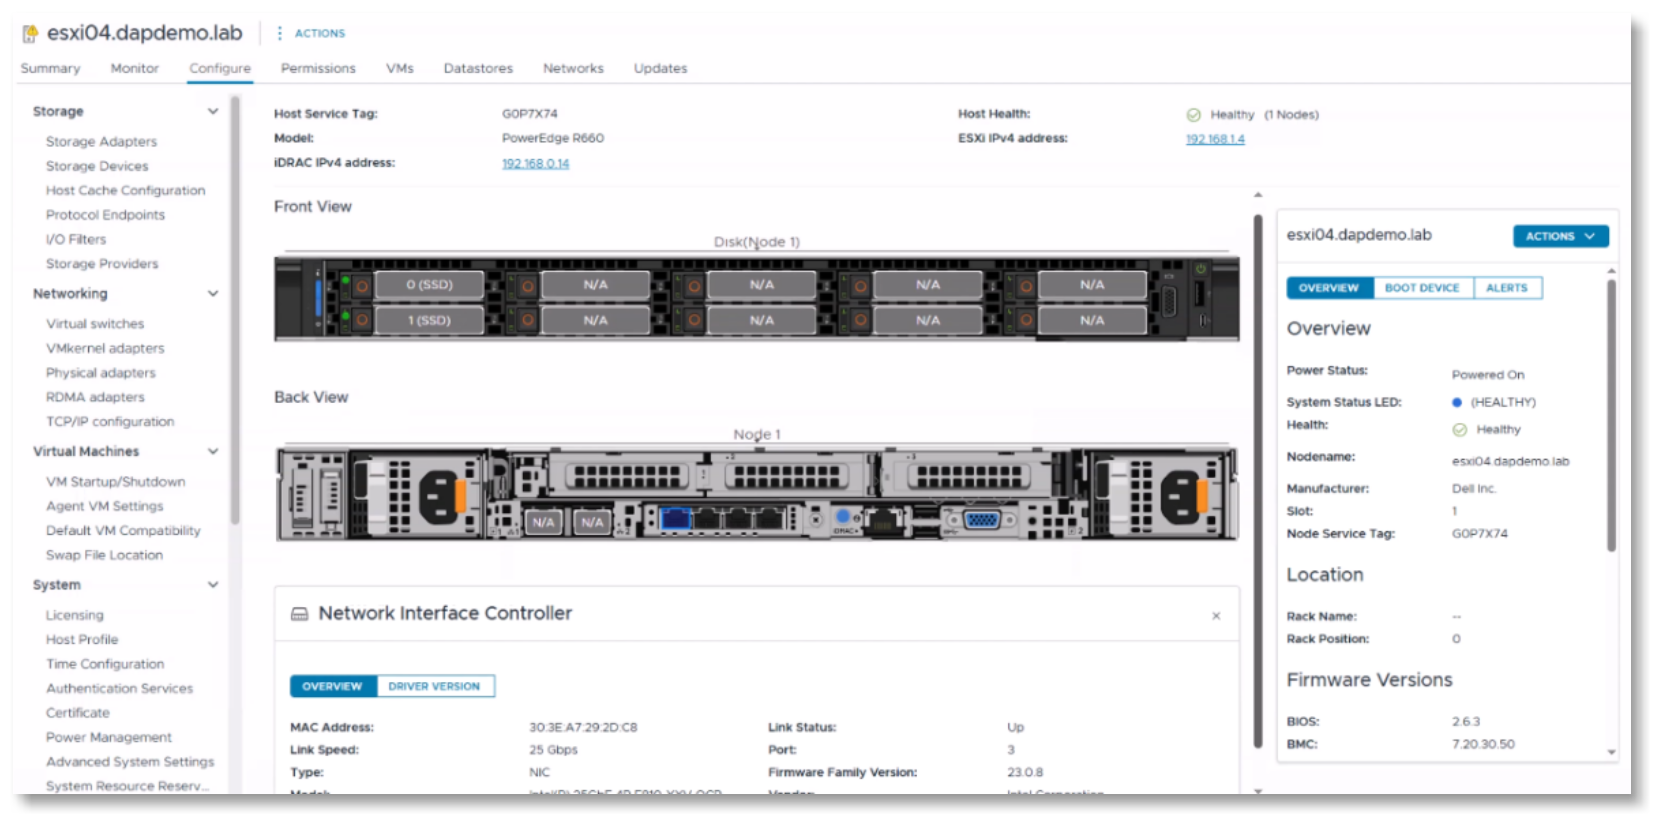Select Protocol Endpoints
Viewport: 1663px width, 825px height.
105,215
